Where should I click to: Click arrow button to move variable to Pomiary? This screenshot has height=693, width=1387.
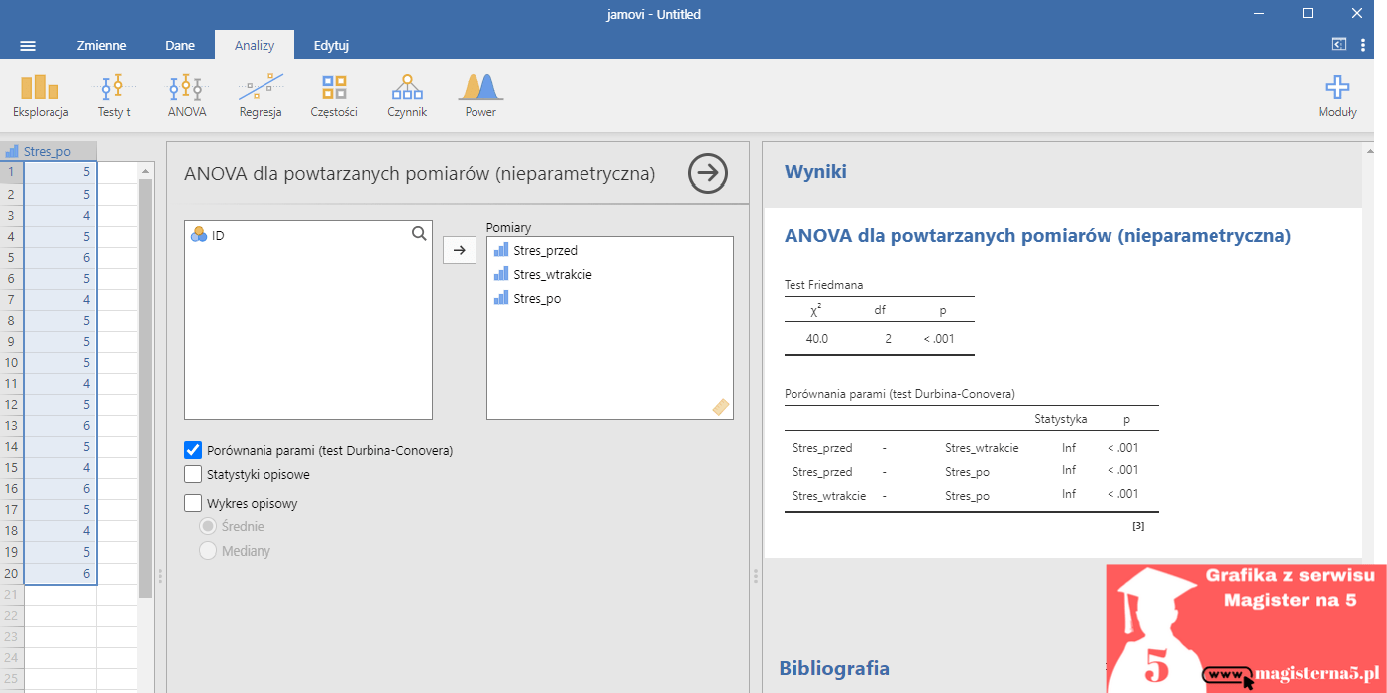click(460, 250)
